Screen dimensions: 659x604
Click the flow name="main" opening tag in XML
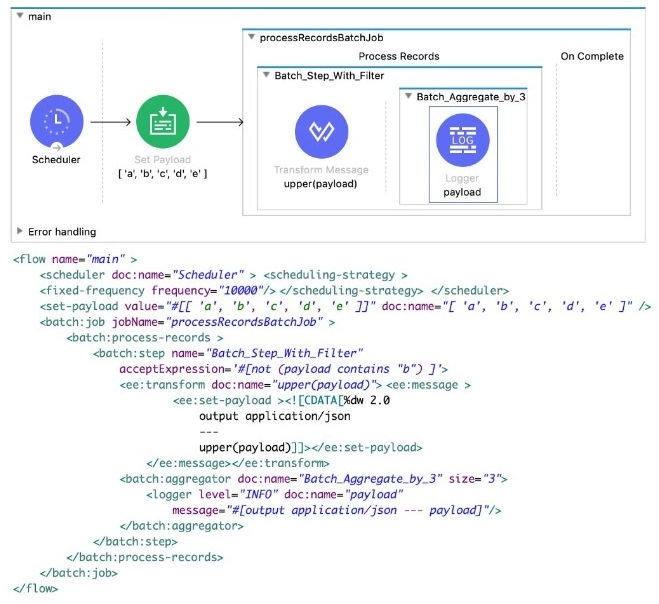(x=75, y=258)
